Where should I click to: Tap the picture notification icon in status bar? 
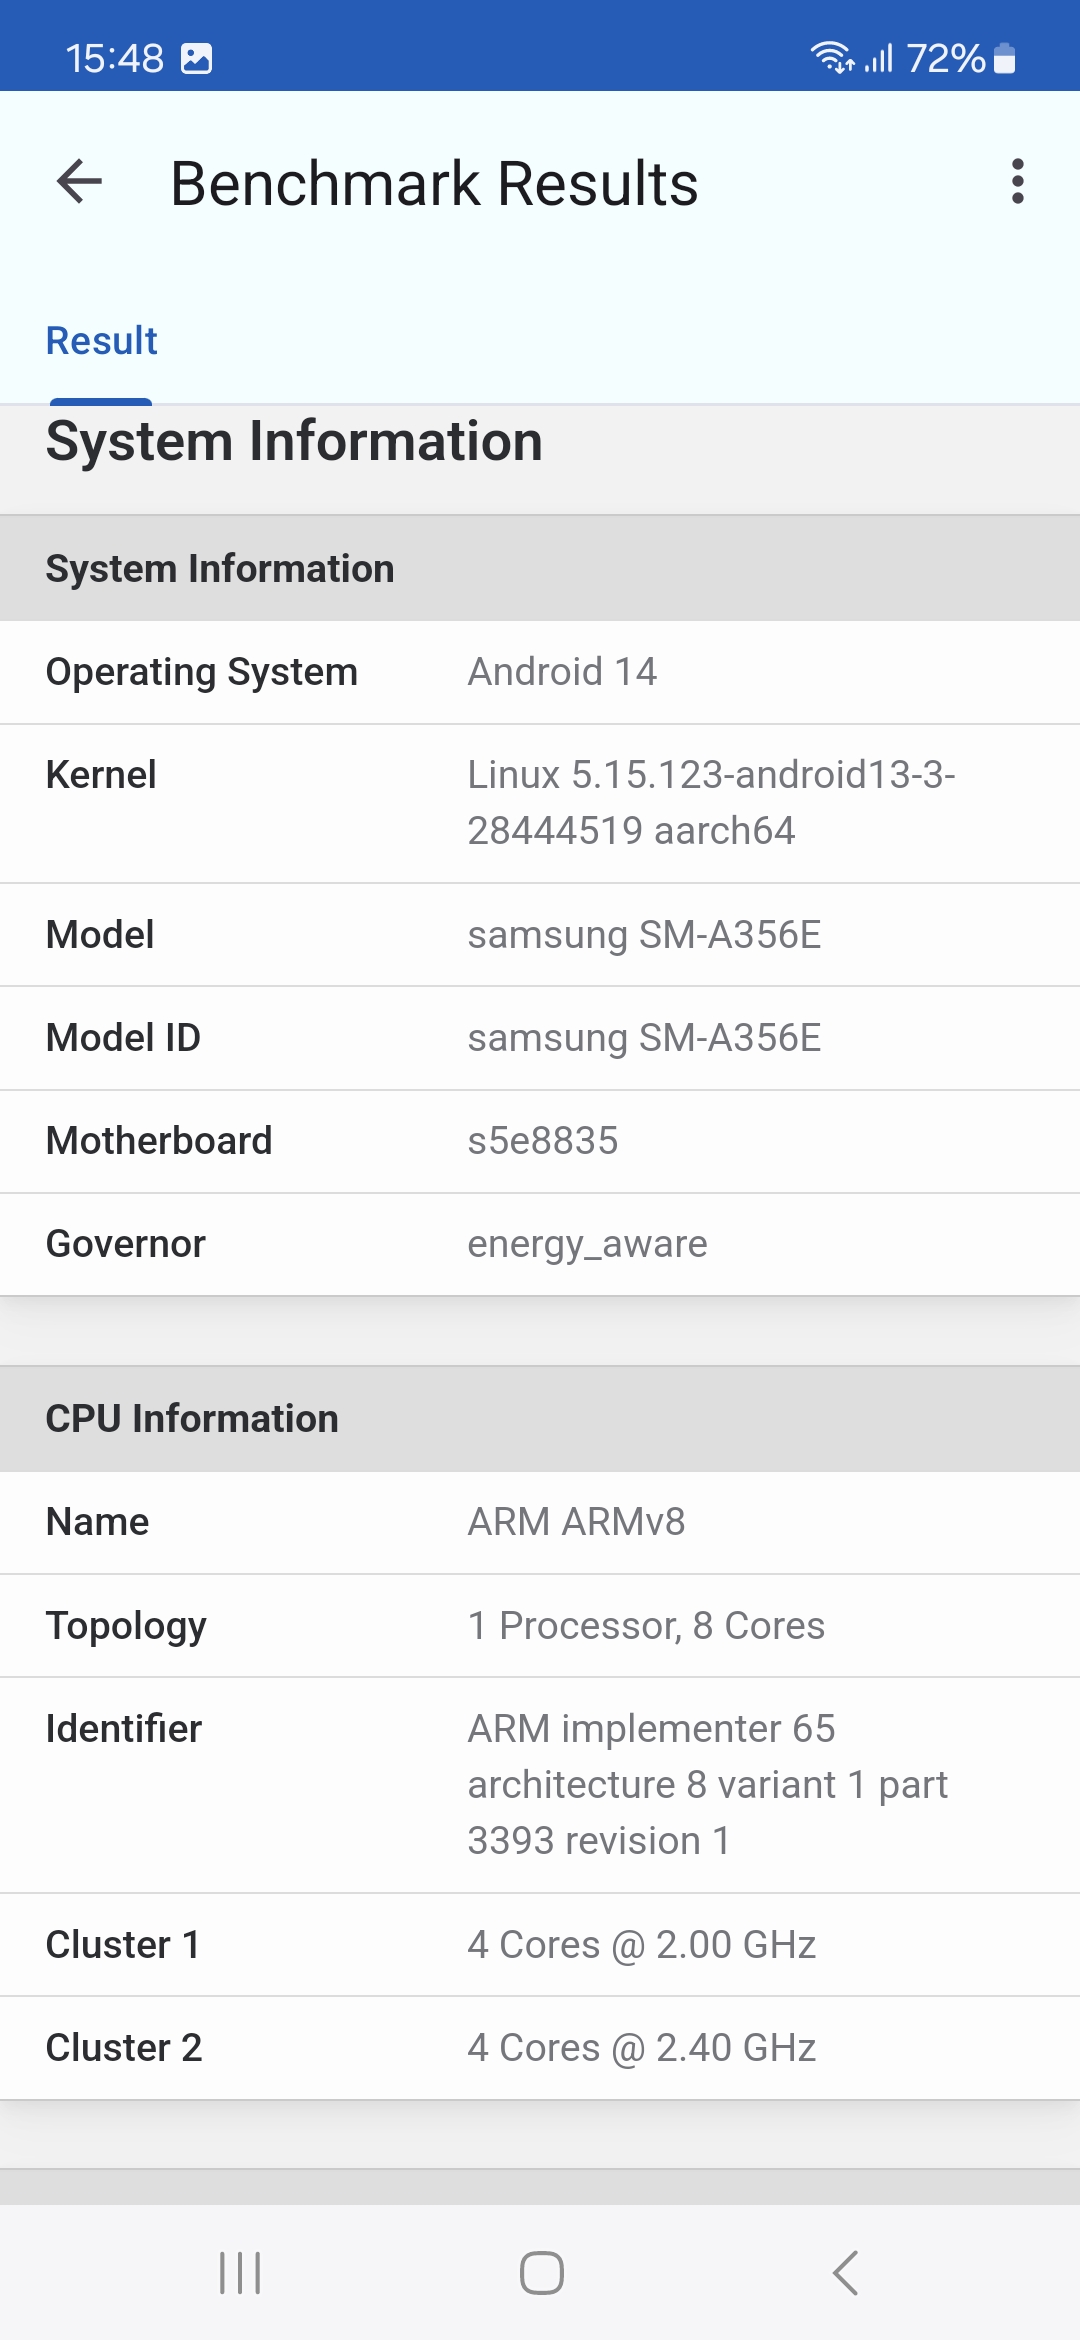(x=197, y=59)
